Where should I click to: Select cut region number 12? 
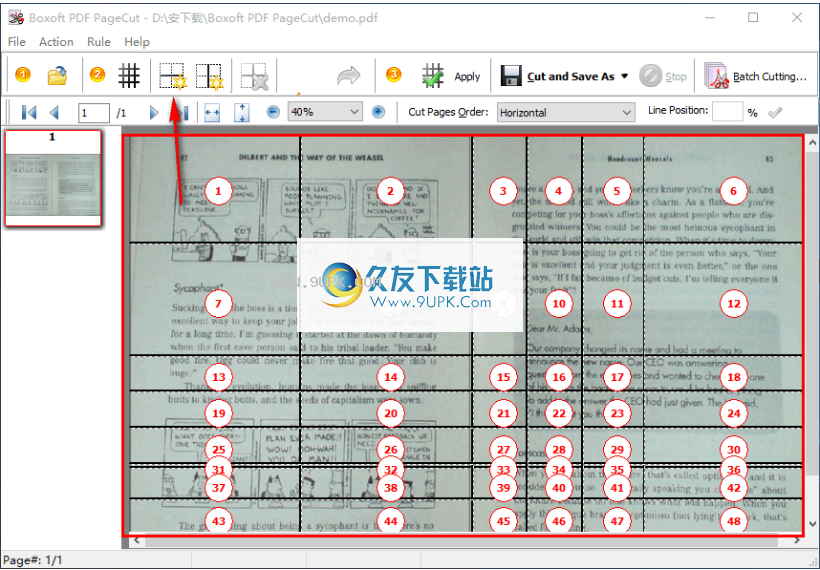734,304
